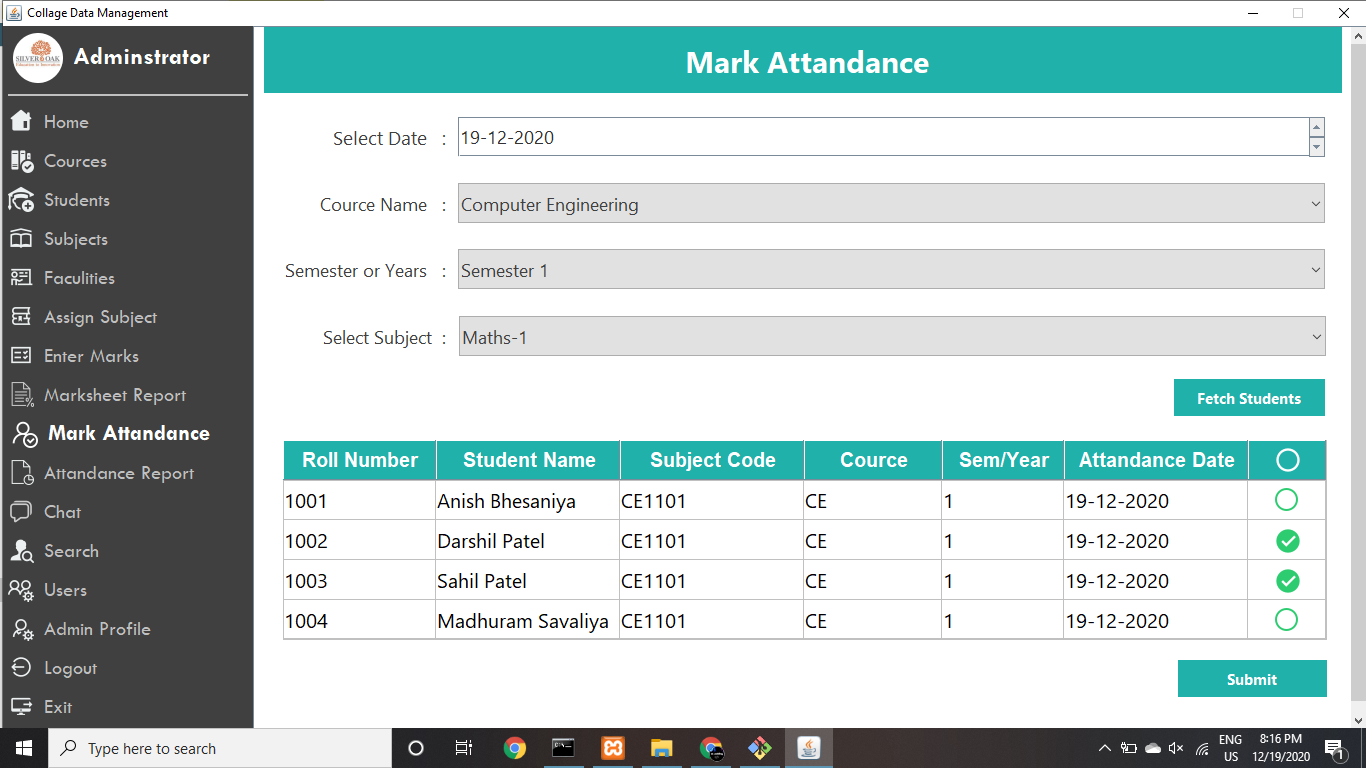Open the Home menu item
This screenshot has height=768, width=1366.
coord(66,122)
